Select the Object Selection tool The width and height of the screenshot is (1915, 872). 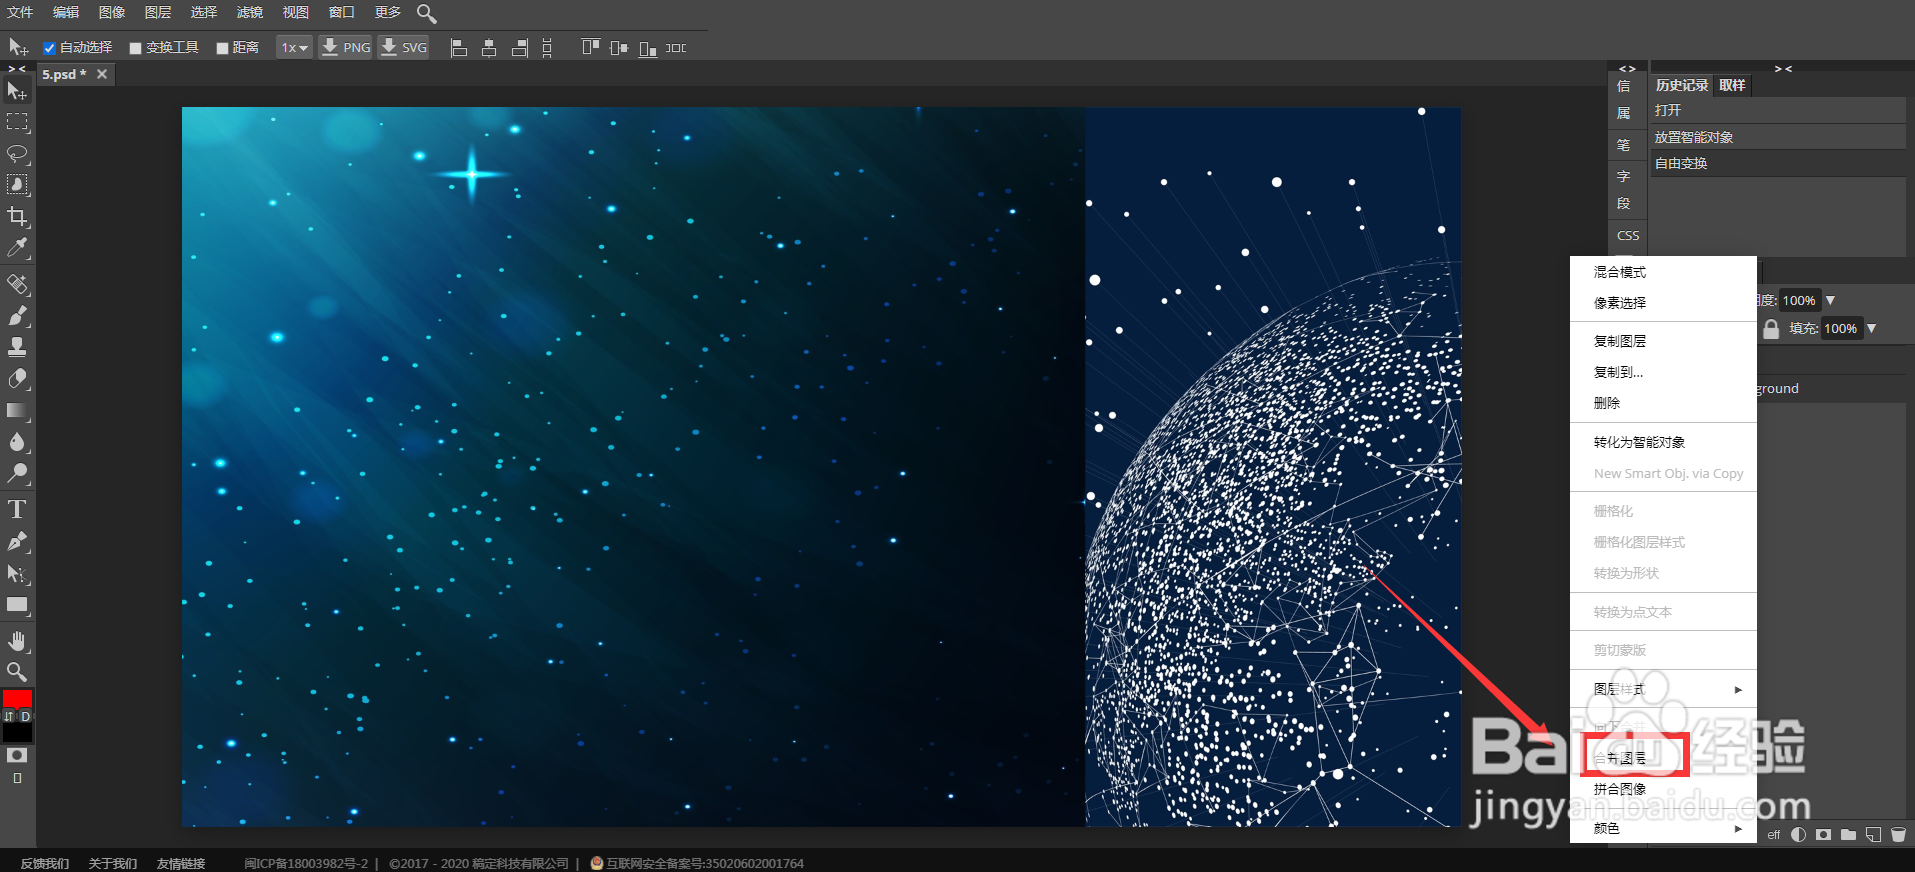coord(17,185)
